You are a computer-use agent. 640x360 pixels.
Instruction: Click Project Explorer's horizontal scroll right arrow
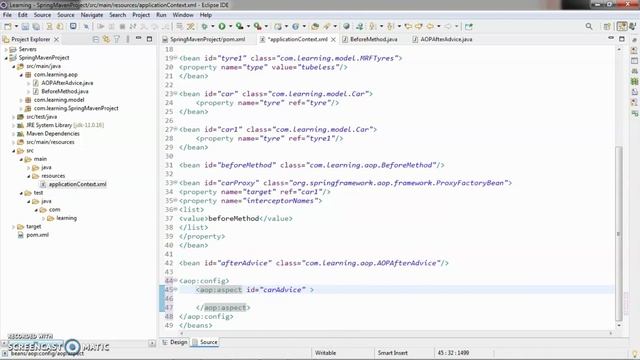tap(152, 343)
